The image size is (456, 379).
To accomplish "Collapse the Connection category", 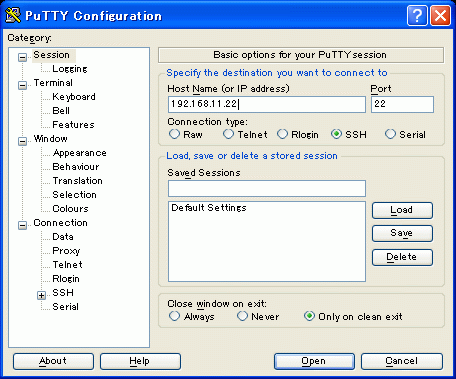I will [22, 225].
